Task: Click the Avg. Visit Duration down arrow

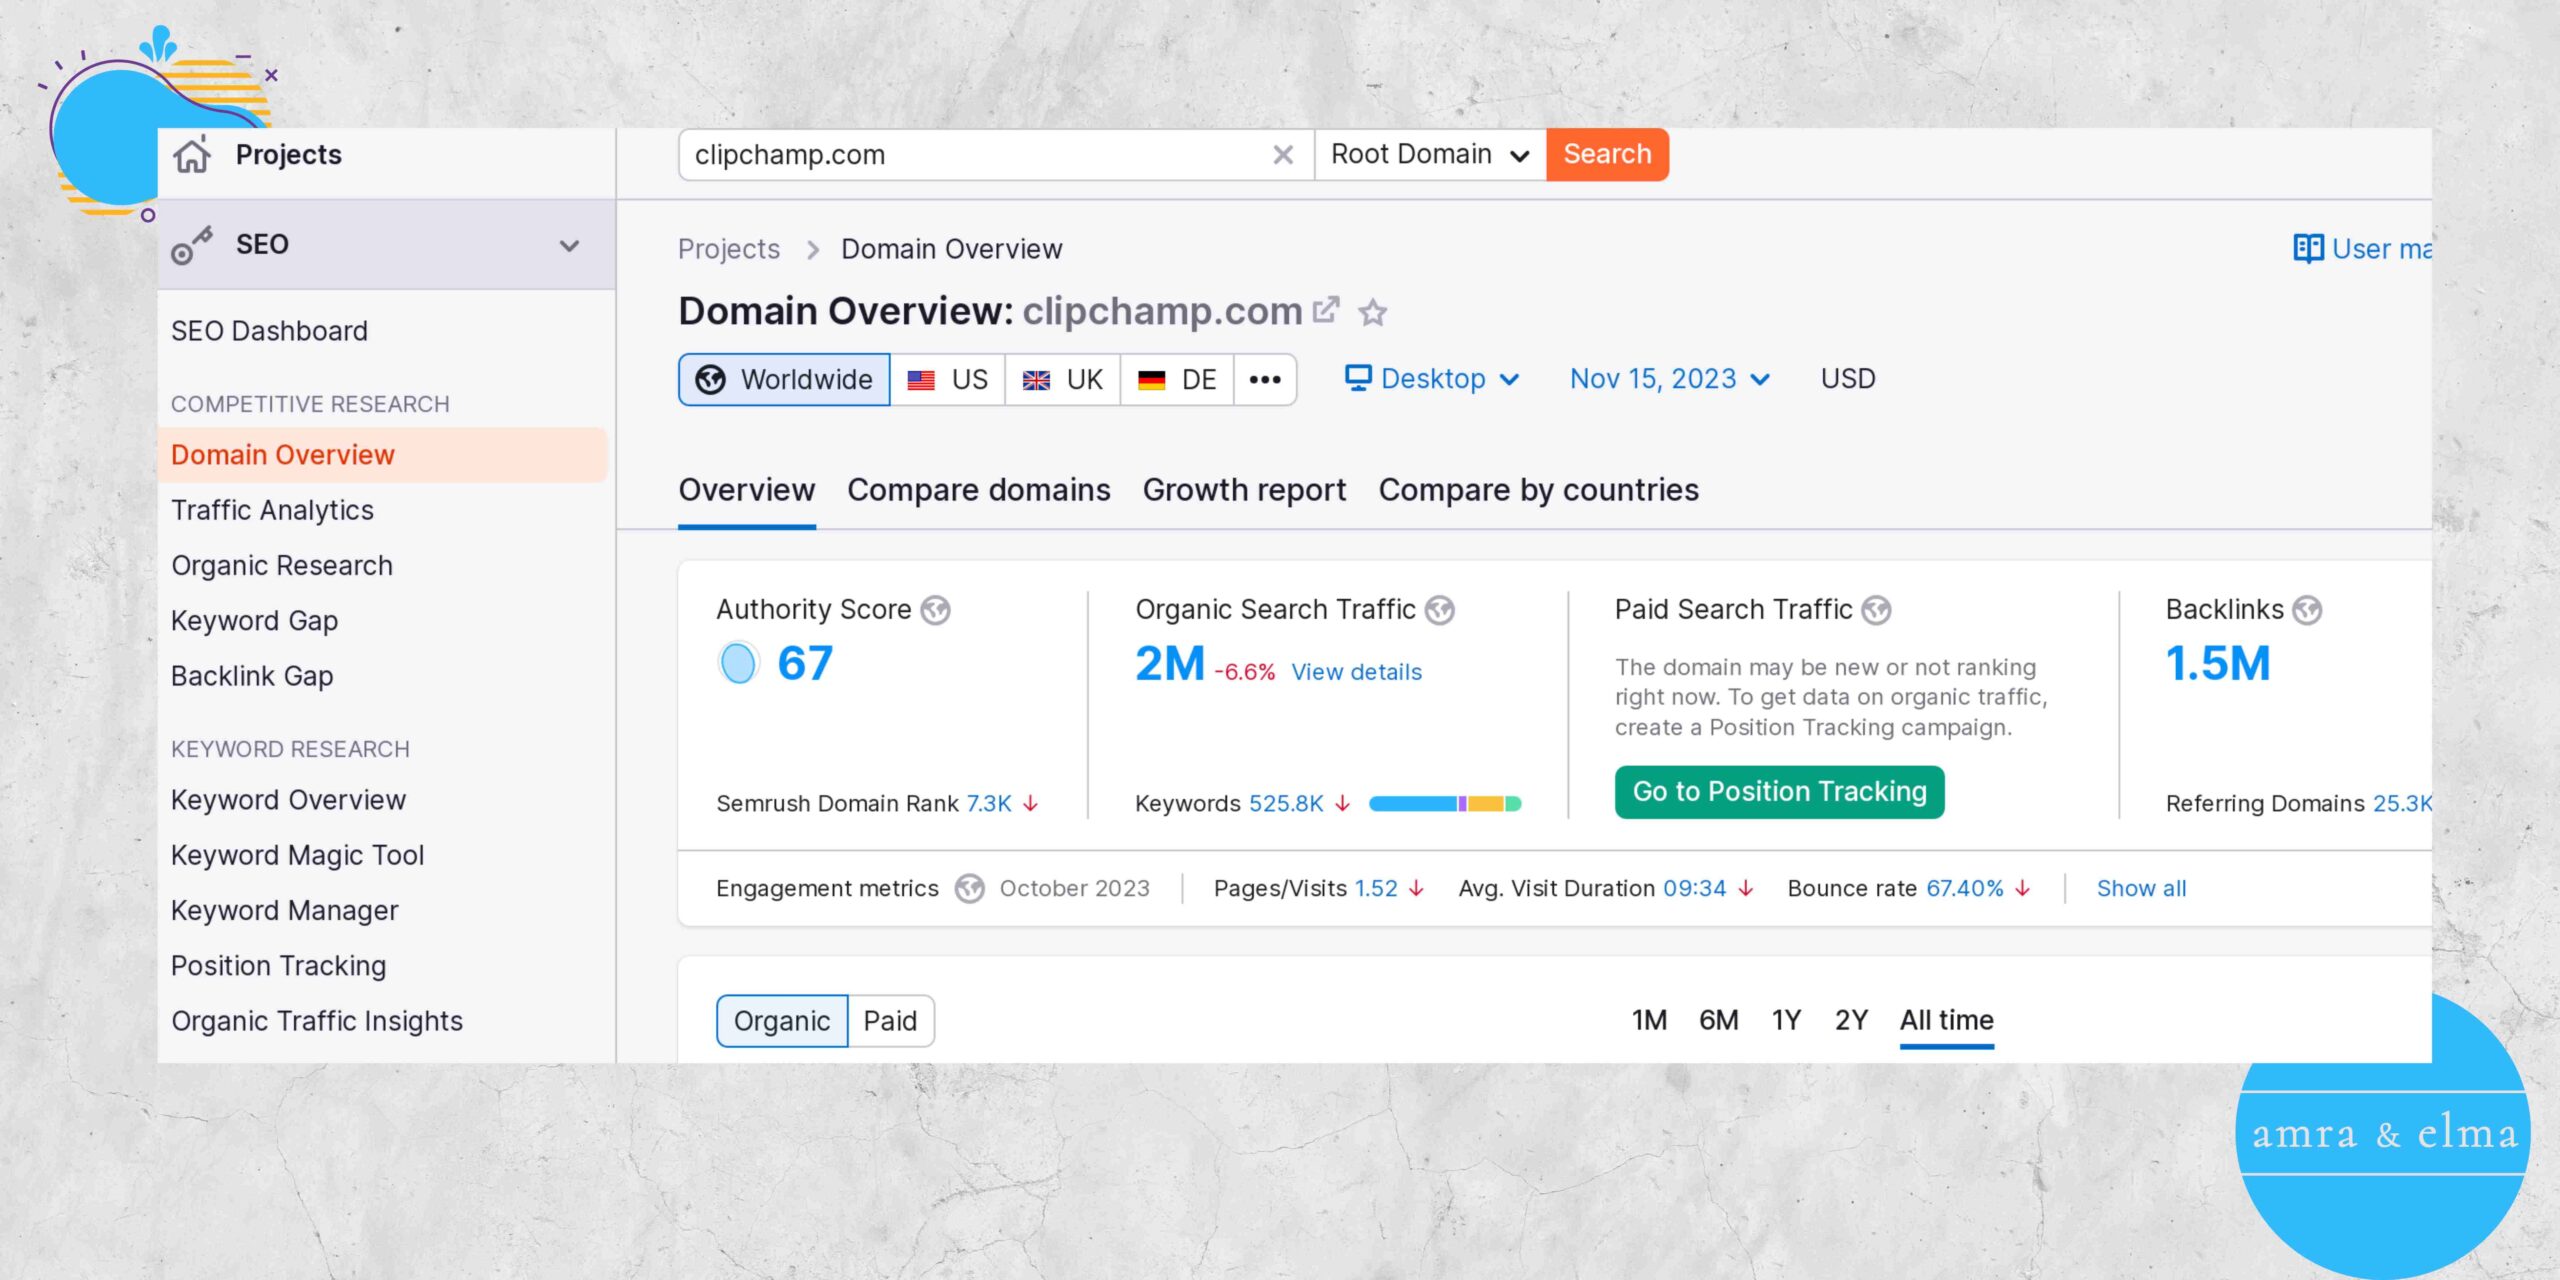Action: coord(1746,889)
